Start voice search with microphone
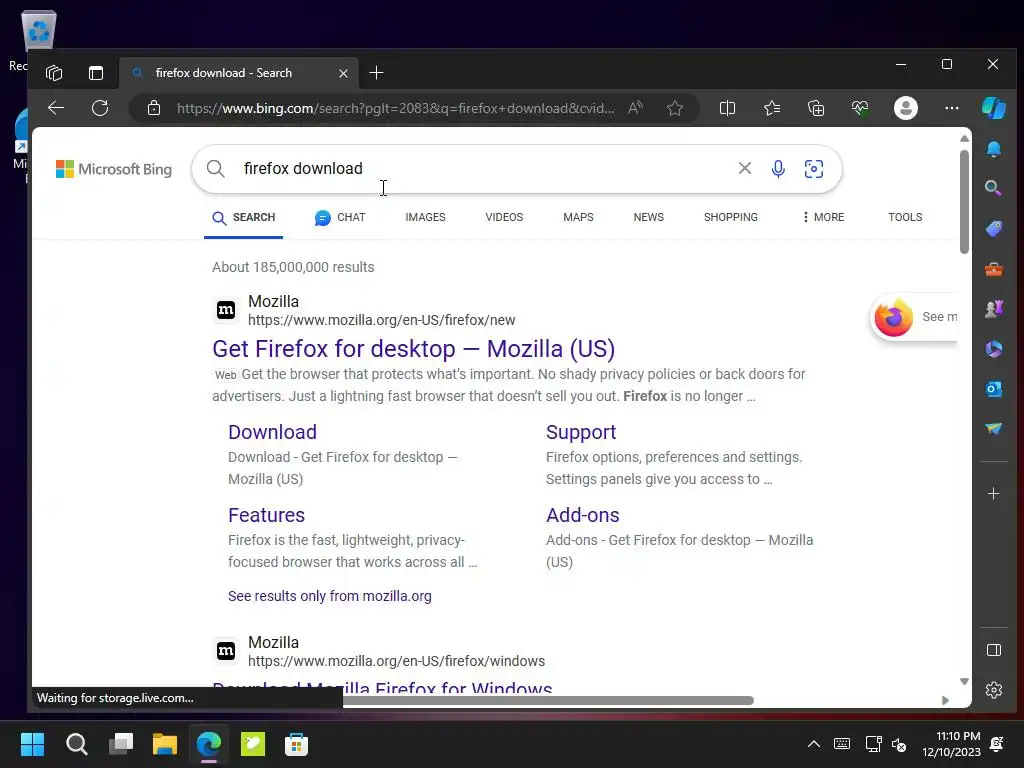Image resolution: width=1024 pixels, height=768 pixels. 778,169
